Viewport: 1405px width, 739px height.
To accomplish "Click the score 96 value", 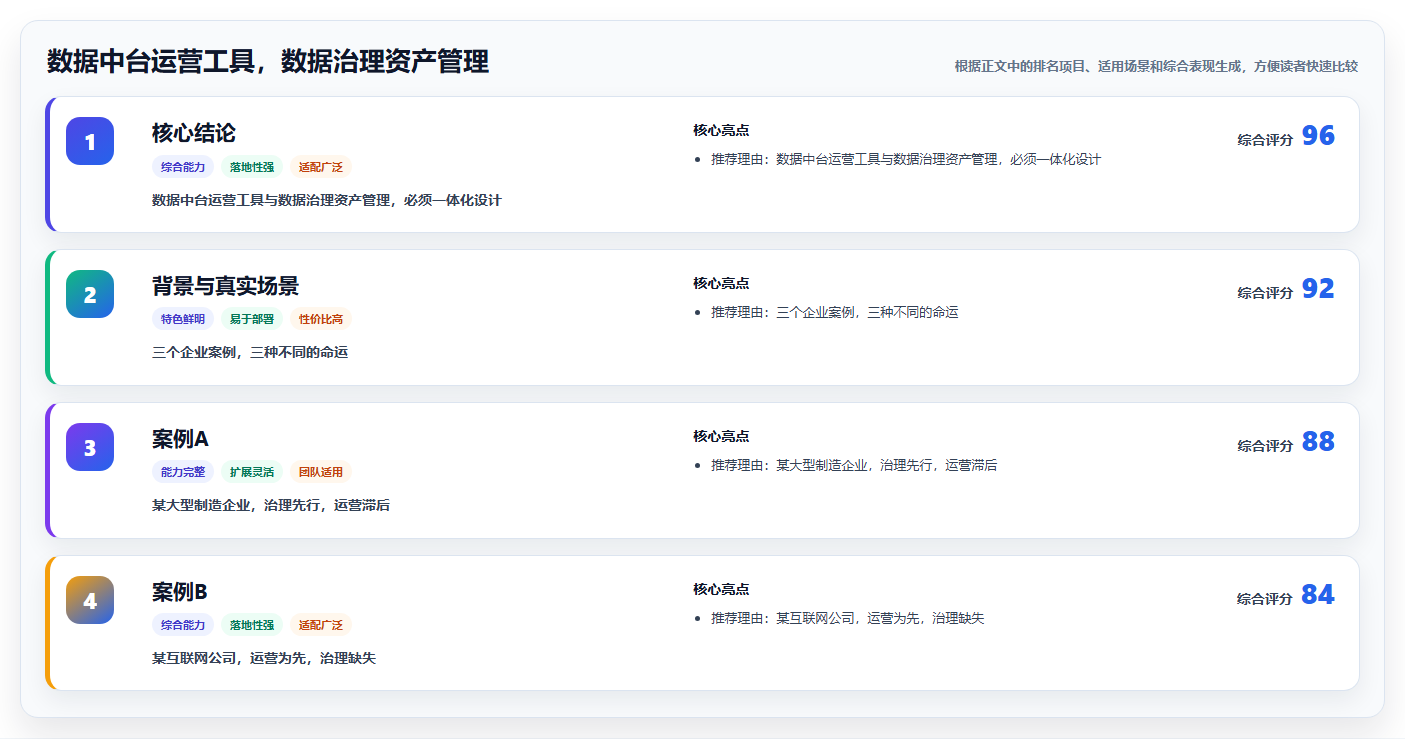I will (x=1318, y=136).
